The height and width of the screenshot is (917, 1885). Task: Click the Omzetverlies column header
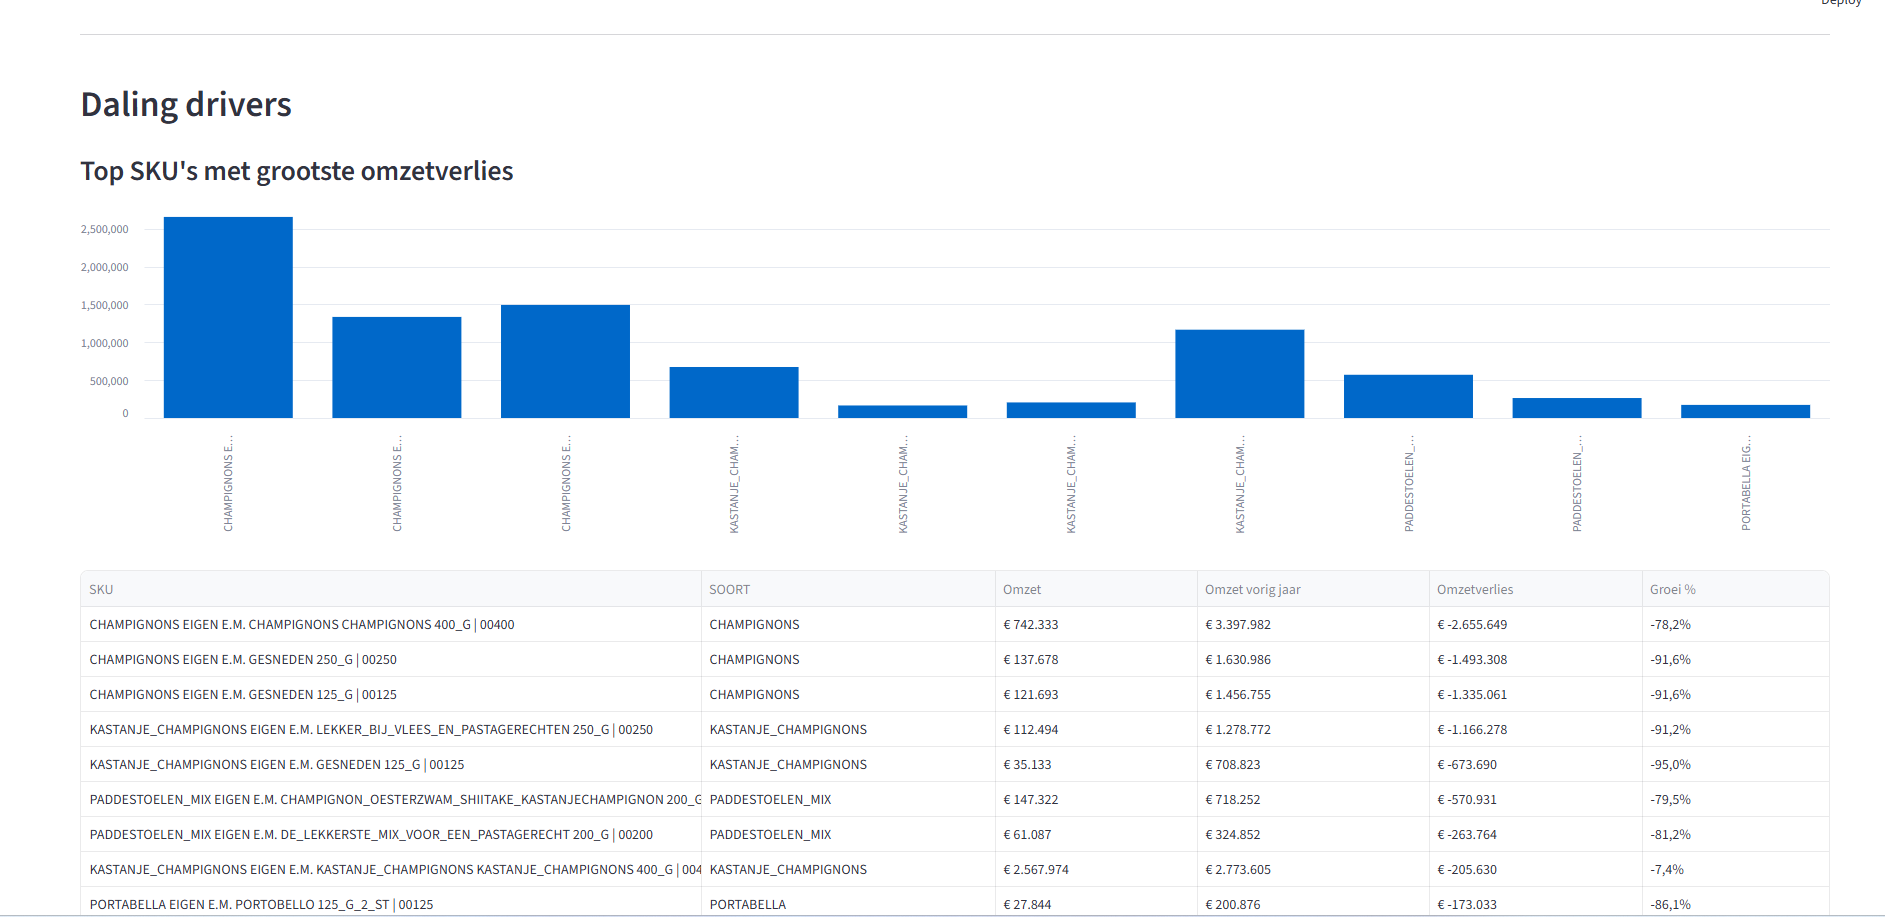pyautogui.click(x=1535, y=589)
